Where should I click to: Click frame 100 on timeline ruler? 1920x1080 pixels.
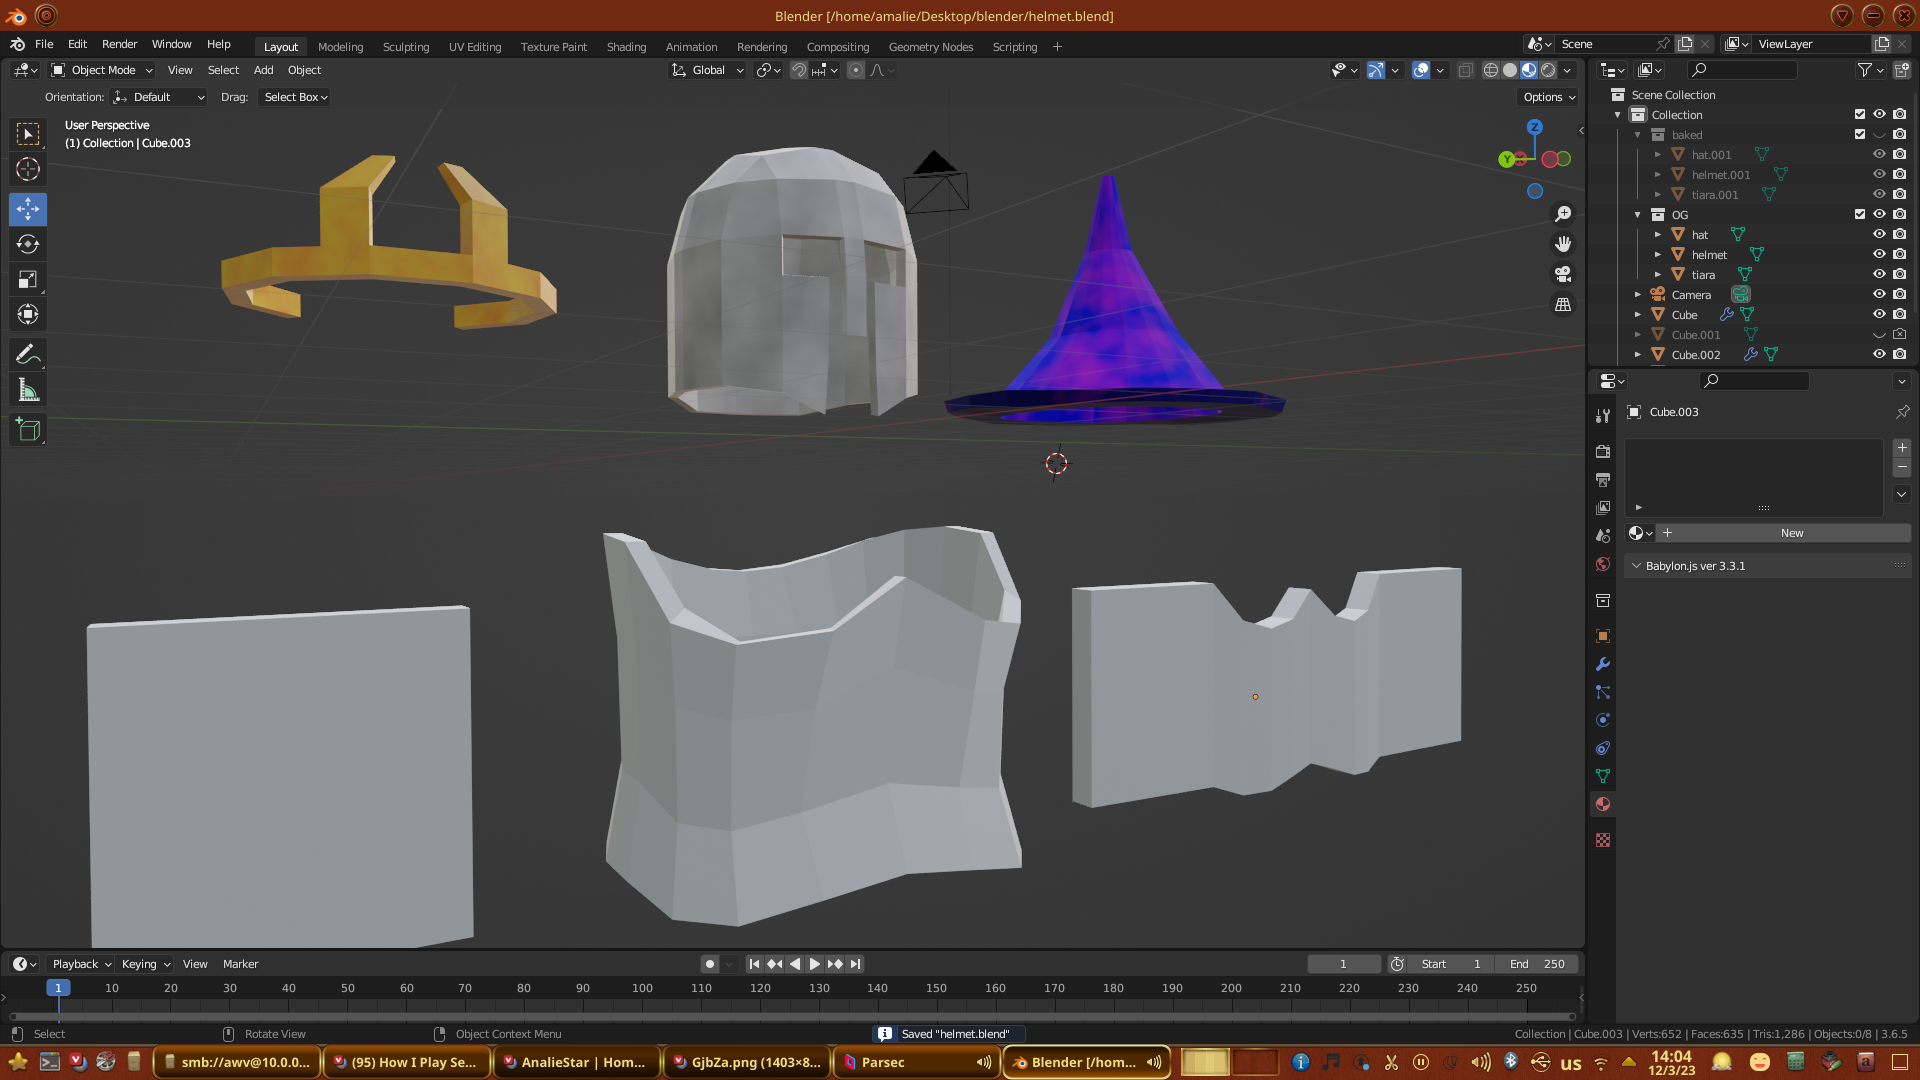(642, 988)
